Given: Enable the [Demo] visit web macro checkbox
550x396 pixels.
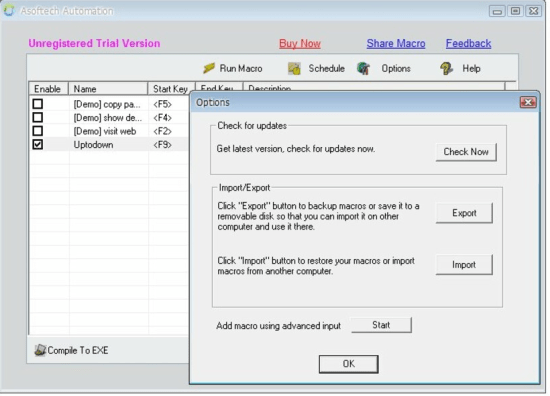Looking at the screenshot, I should tap(38, 131).
